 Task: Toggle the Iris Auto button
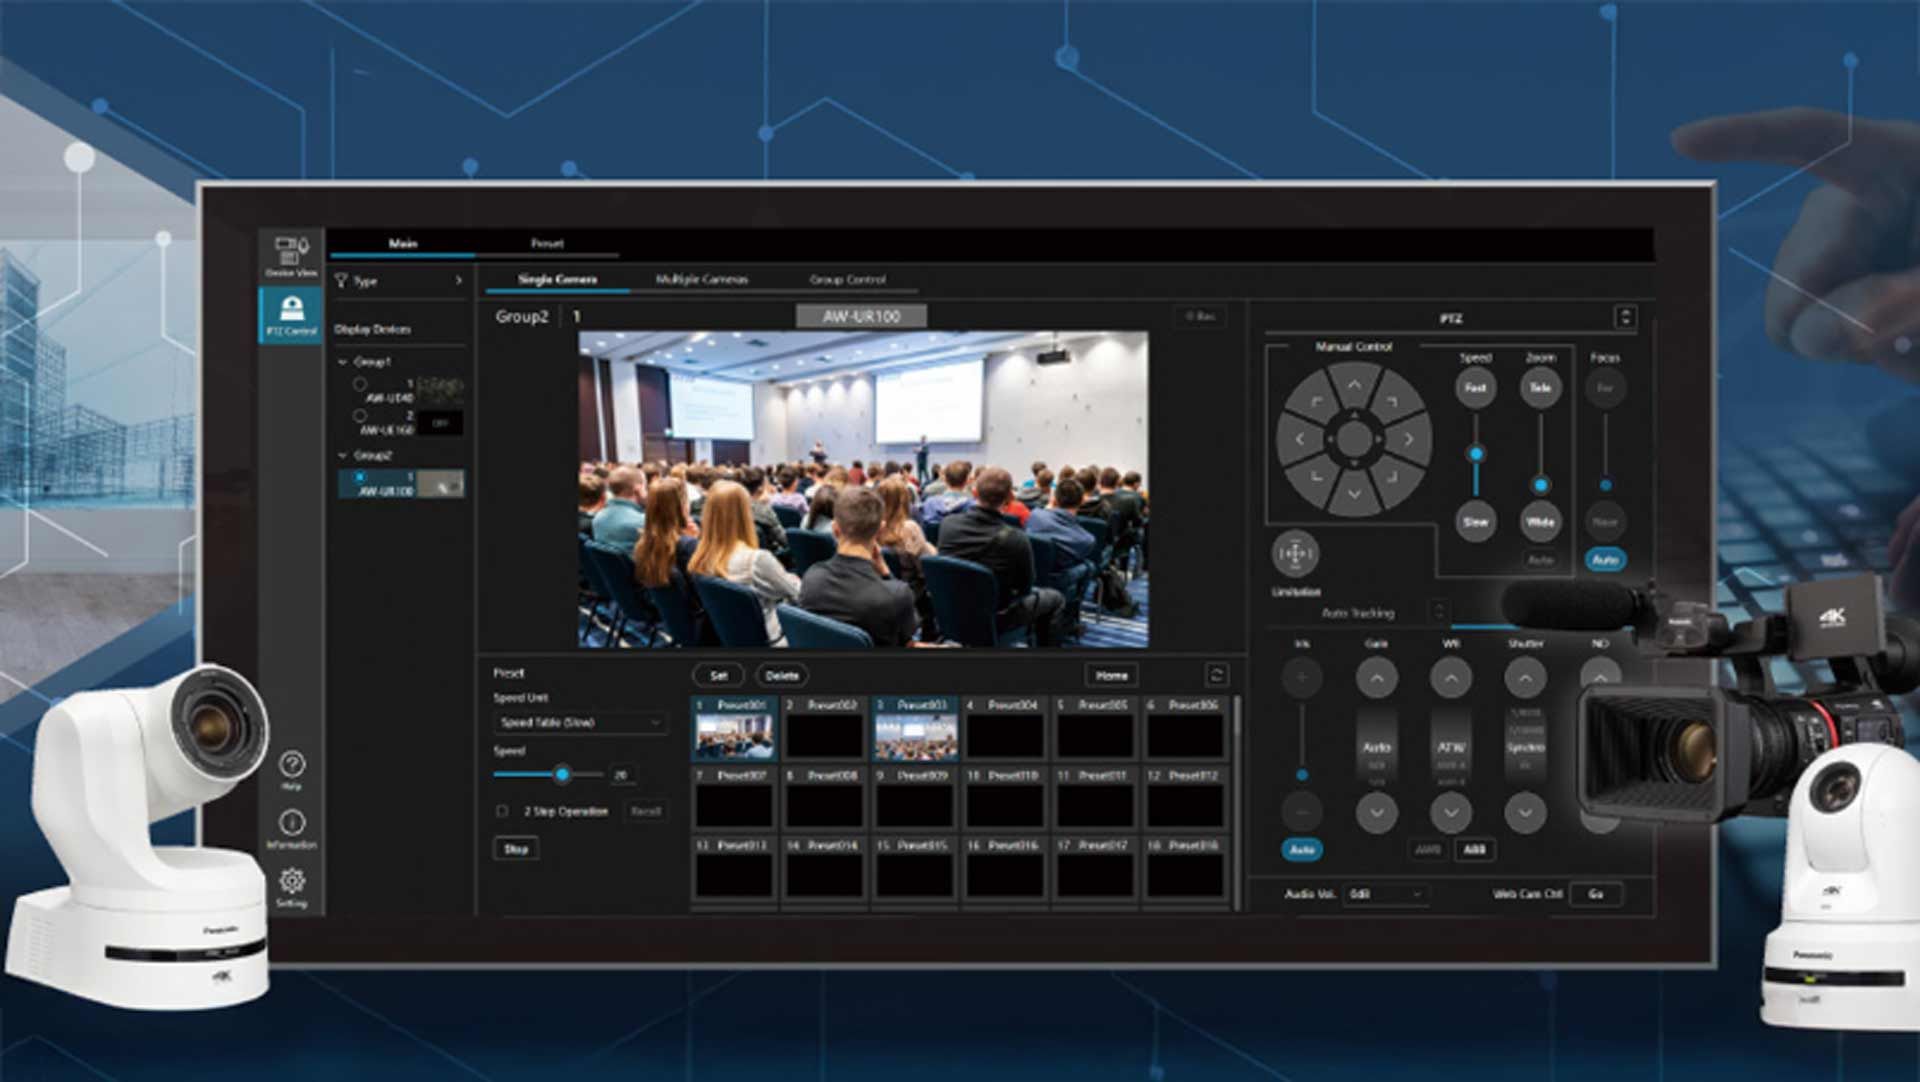click(x=1301, y=850)
